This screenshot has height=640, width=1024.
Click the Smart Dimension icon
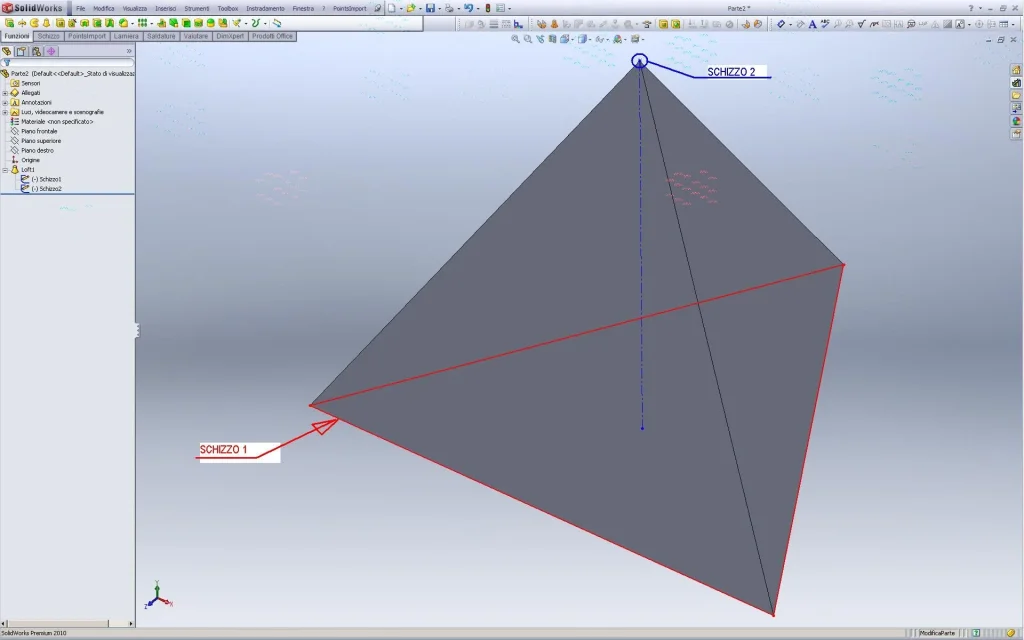[780, 24]
